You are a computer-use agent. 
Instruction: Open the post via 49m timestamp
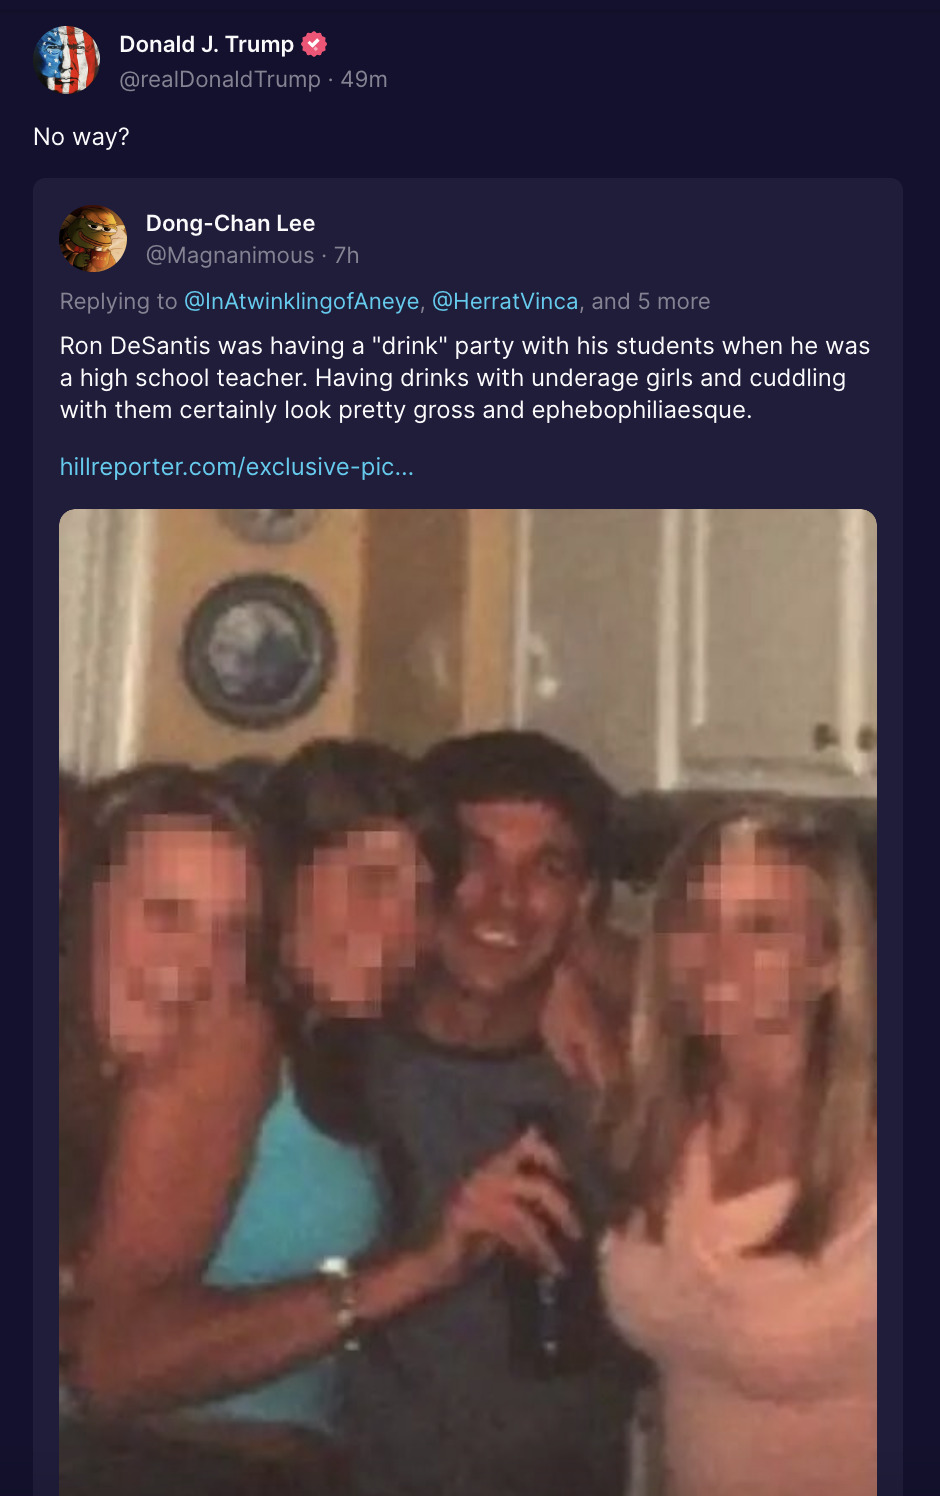coord(364,79)
